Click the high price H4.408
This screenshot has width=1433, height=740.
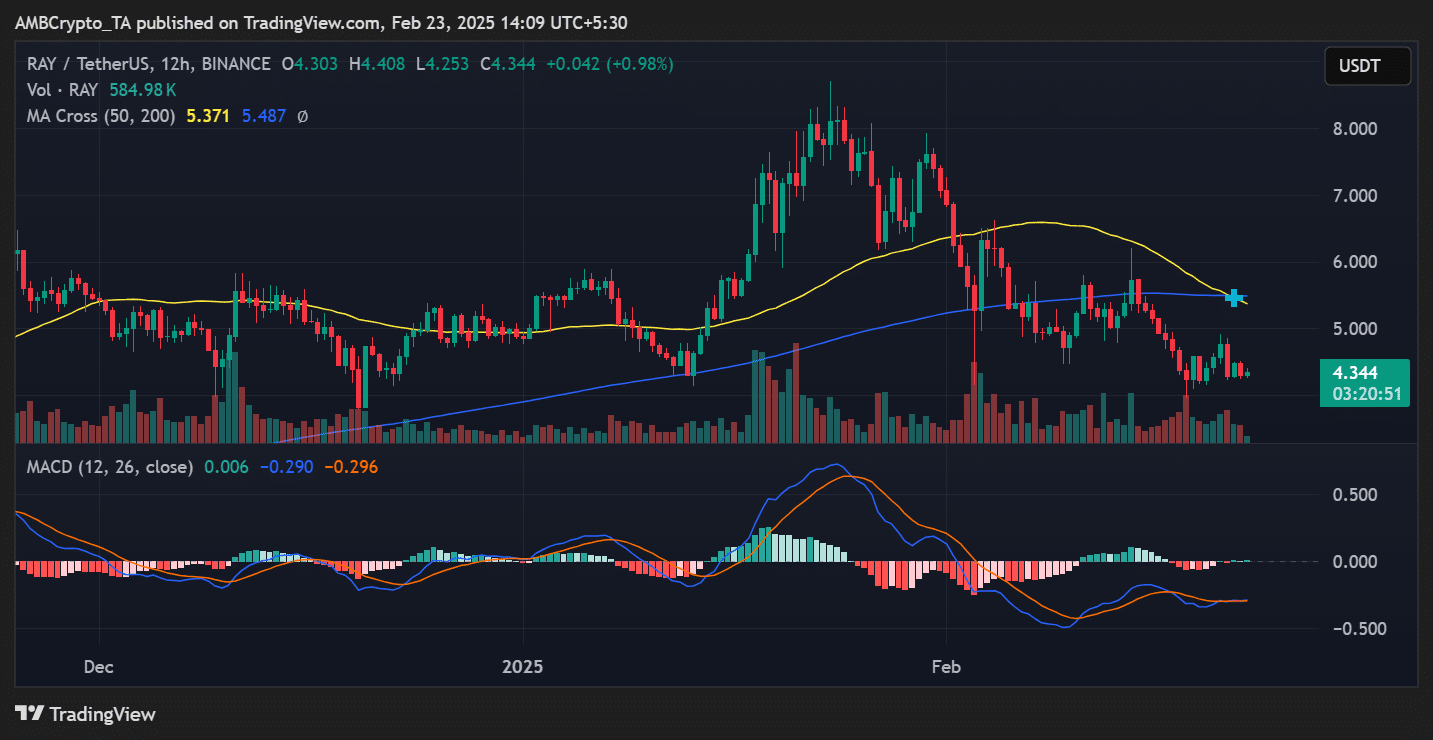(x=377, y=64)
